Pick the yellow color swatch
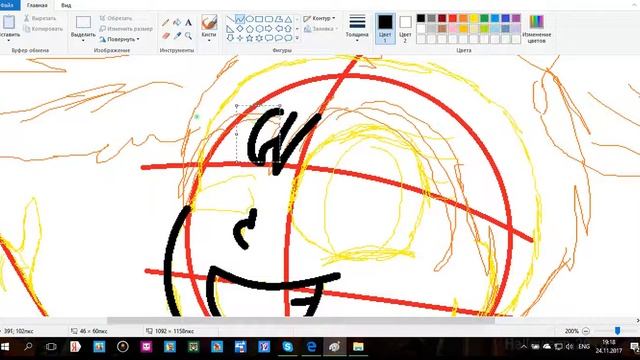The height and width of the screenshot is (360, 640). (x=474, y=18)
